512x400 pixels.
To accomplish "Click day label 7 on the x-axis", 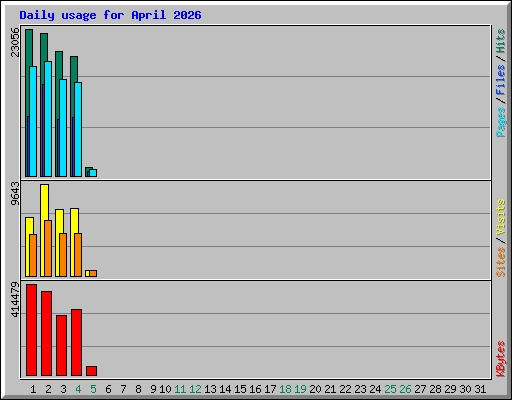I will coord(123,389).
